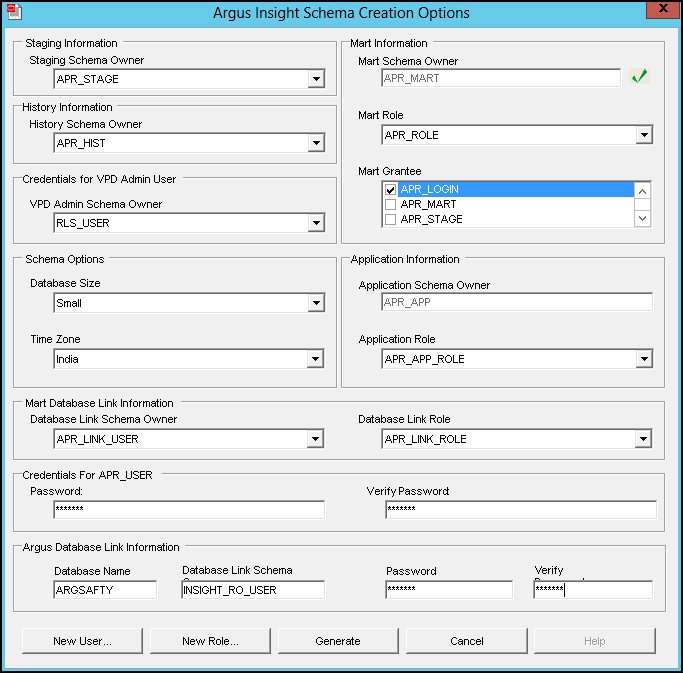This screenshot has height=673, width=683.
Task: Open the Time Zone dropdown
Action: pos(316,359)
